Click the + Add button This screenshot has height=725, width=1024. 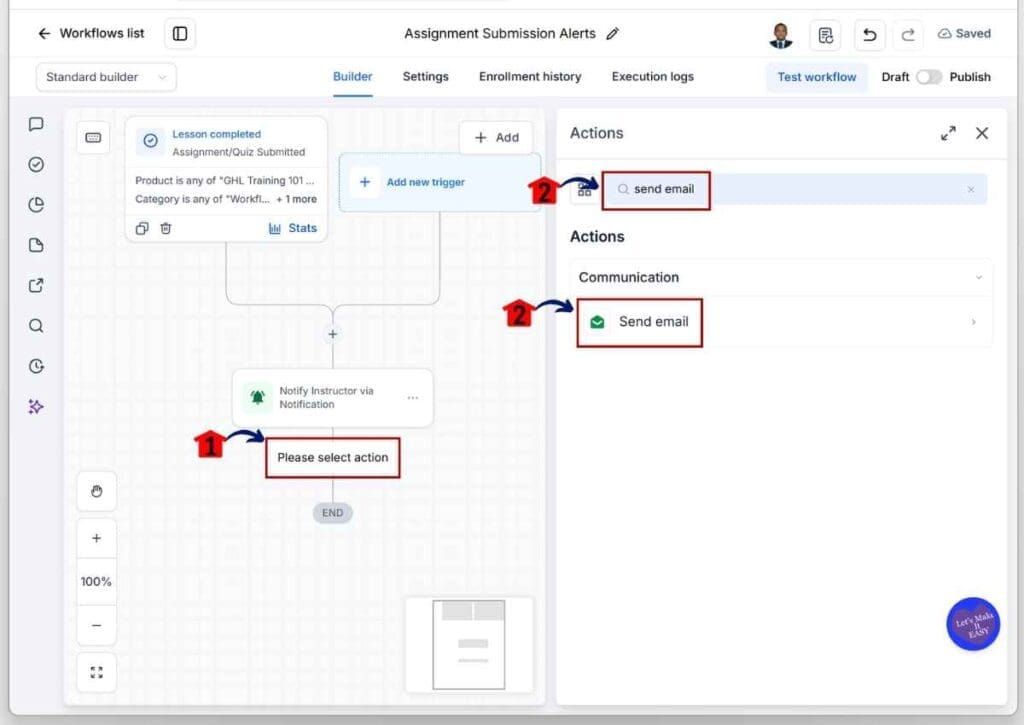[x=496, y=138]
